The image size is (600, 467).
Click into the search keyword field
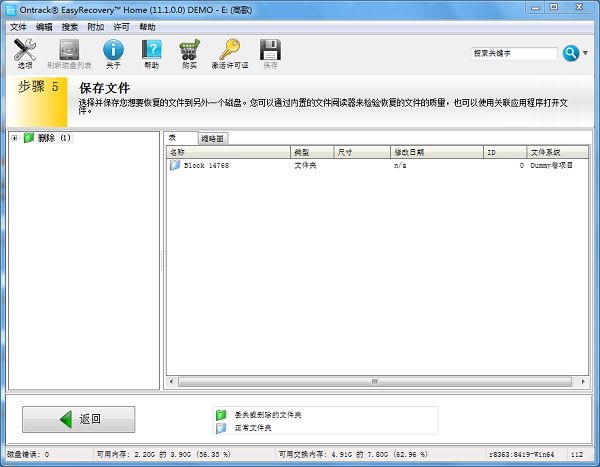coord(514,53)
